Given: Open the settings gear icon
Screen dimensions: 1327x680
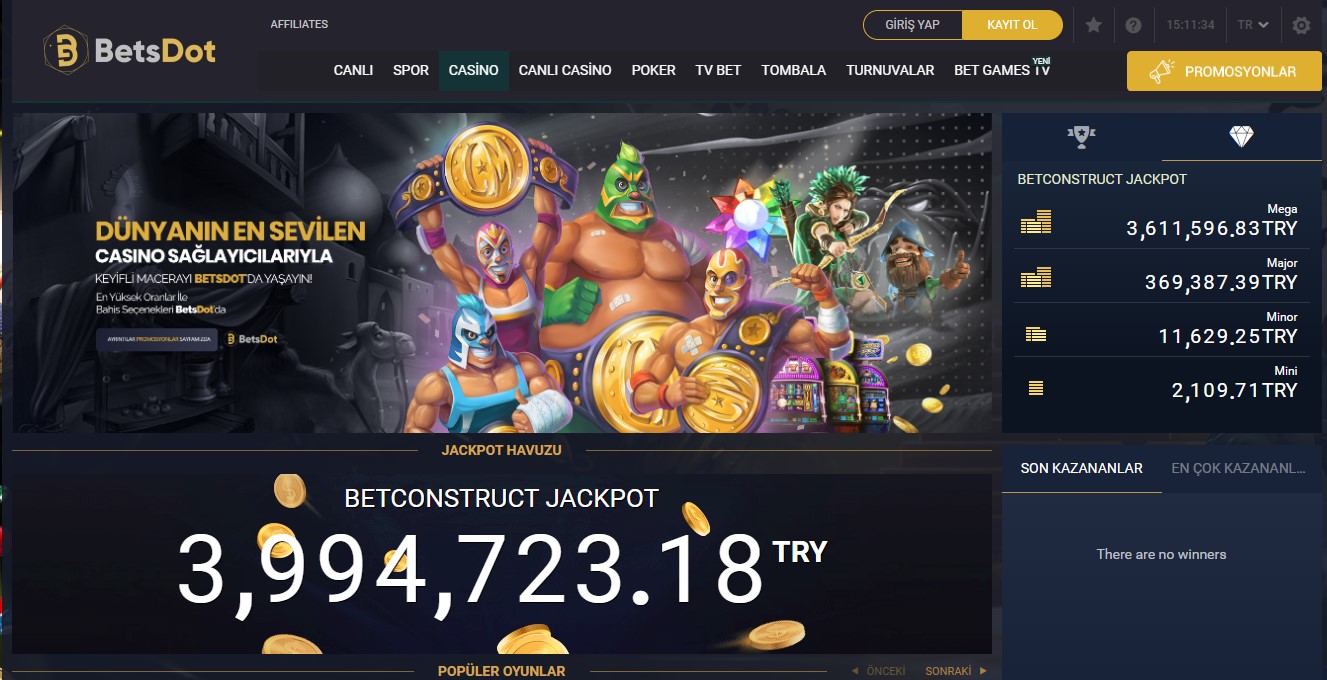Looking at the screenshot, I should pyautogui.click(x=1301, y=25).
